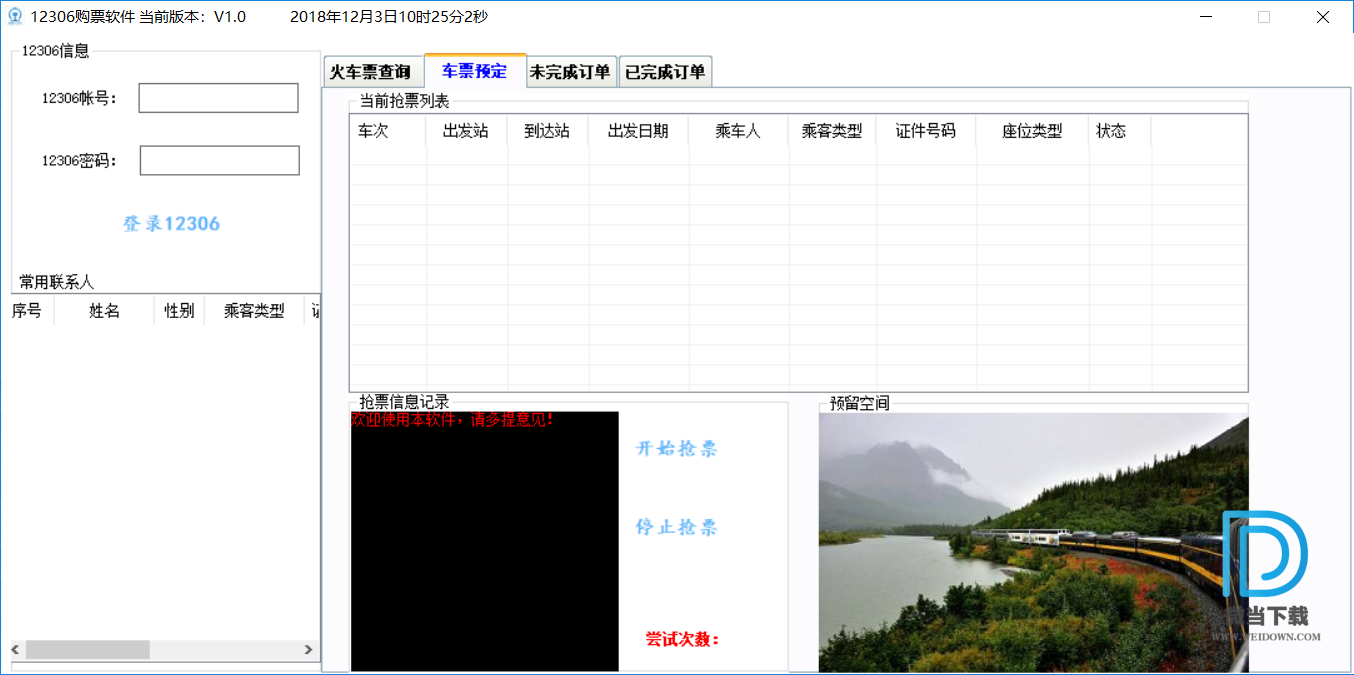Click the 开始抢票 button
The height and width of the screenshot is (675, 1354).
point(677,448)
